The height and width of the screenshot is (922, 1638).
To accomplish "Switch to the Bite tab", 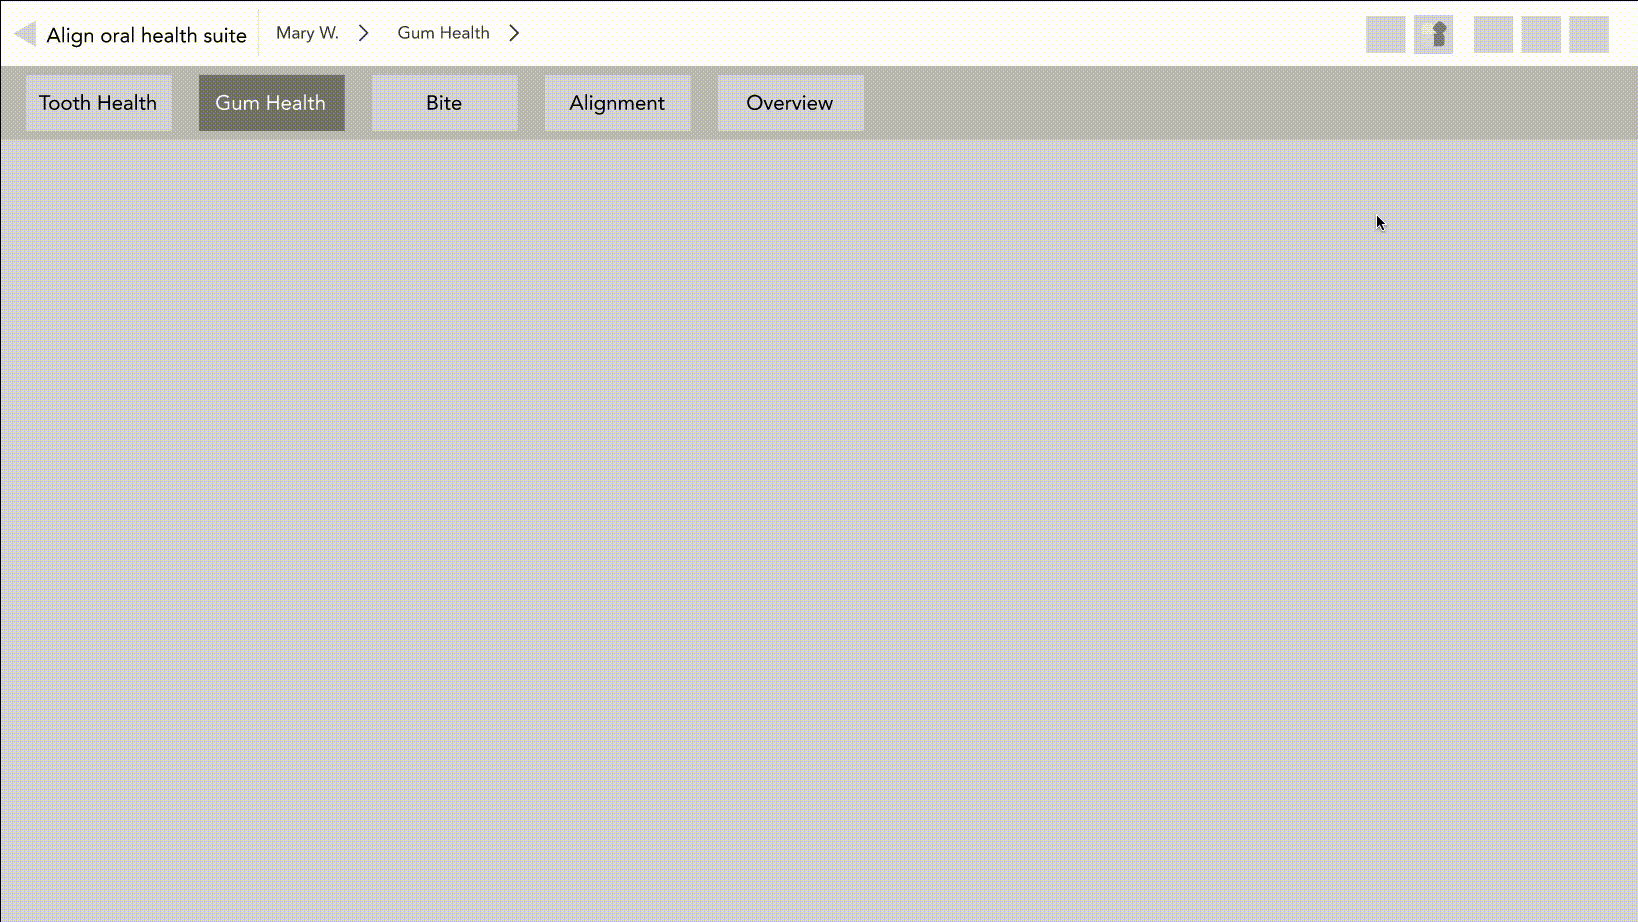I will click(445, 103).
